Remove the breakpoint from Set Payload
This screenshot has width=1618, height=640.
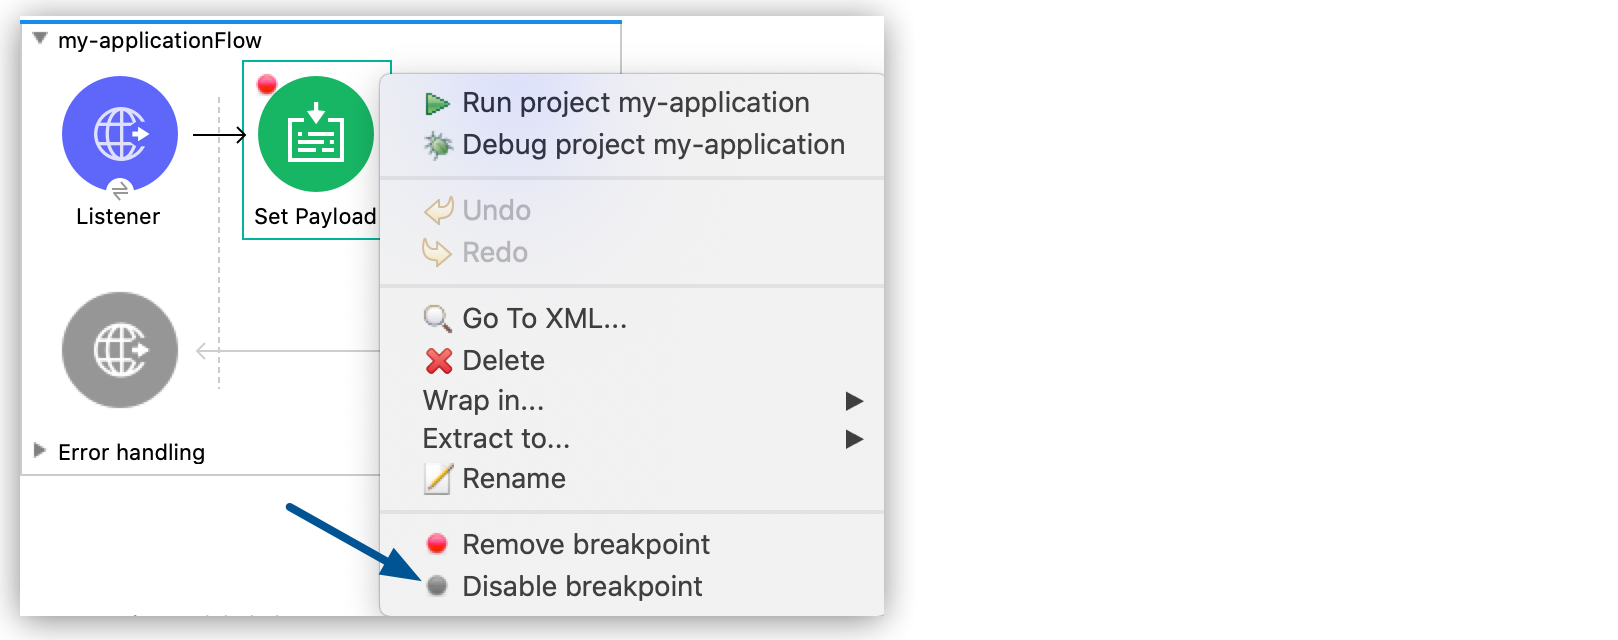[585, 544]
